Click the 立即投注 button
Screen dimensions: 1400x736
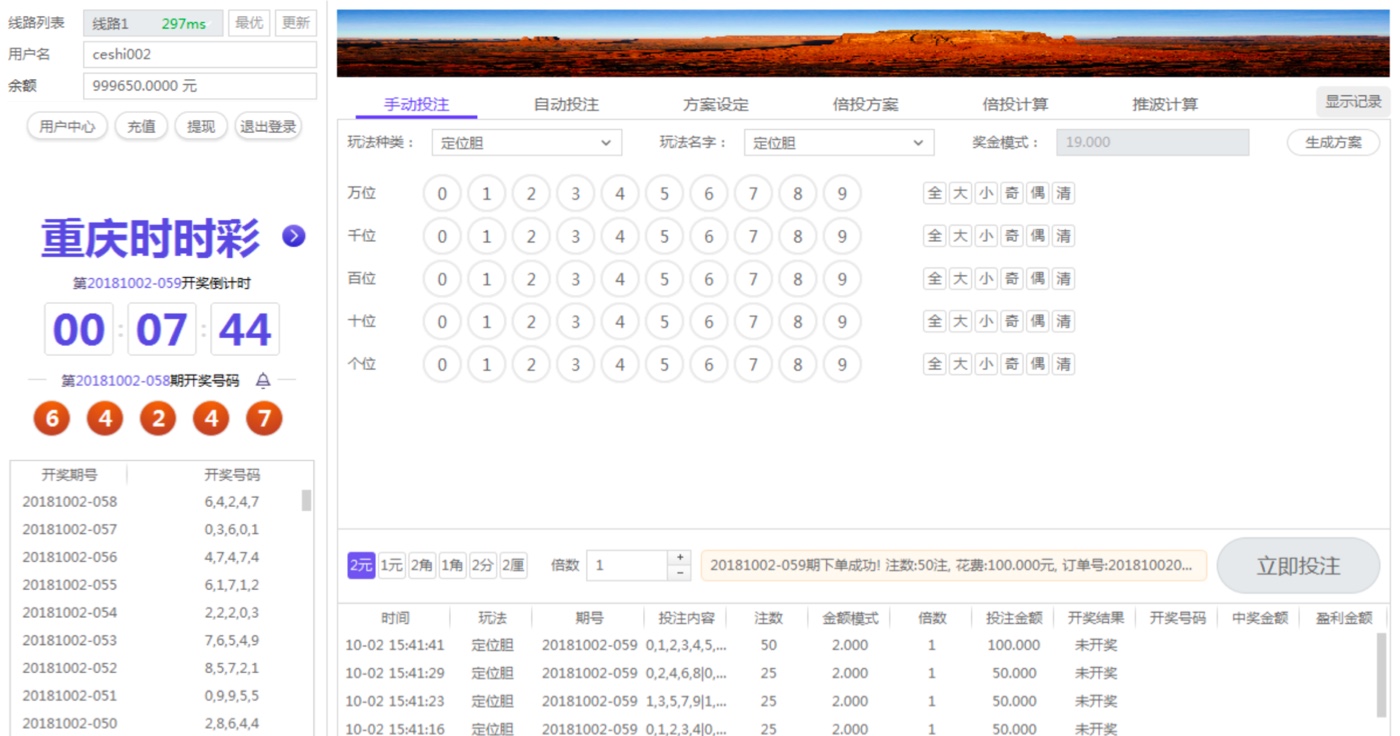coord(1297,566)
